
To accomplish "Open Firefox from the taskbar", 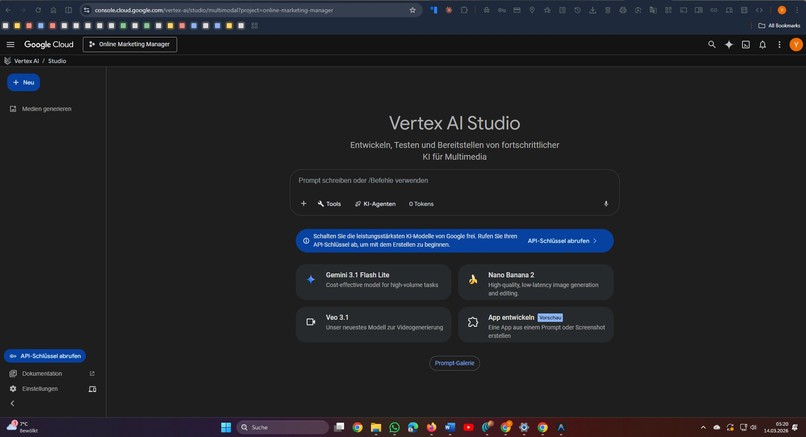I will pos(431,427).
